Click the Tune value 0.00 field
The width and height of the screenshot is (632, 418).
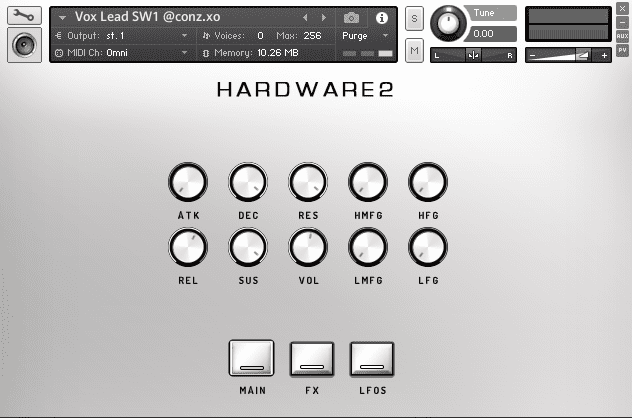click(x=492, y=34)
